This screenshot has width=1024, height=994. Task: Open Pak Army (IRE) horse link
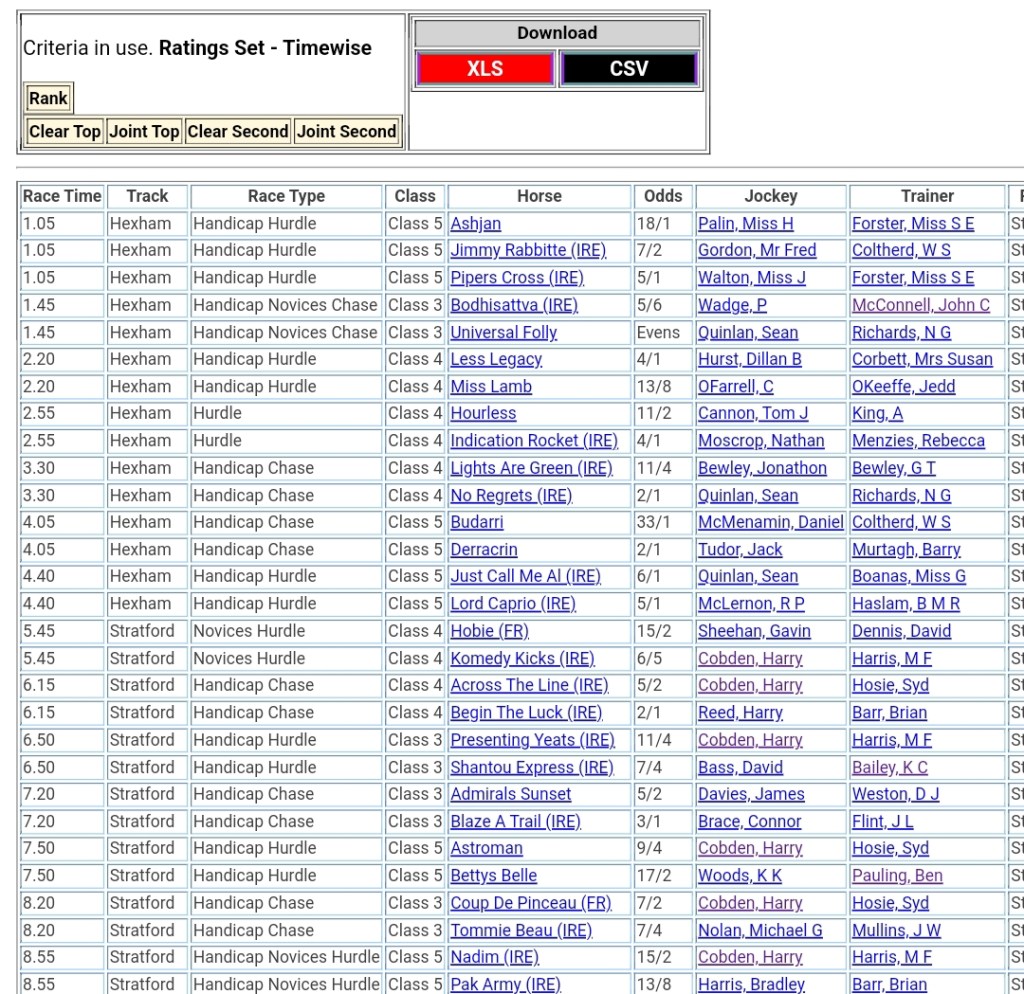click(x=505, y=984)
